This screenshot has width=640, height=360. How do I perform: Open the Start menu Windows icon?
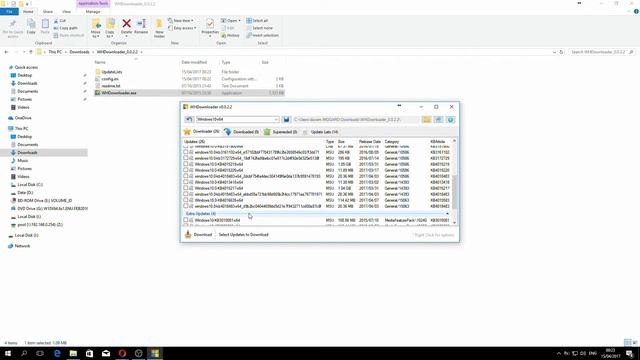8,353
